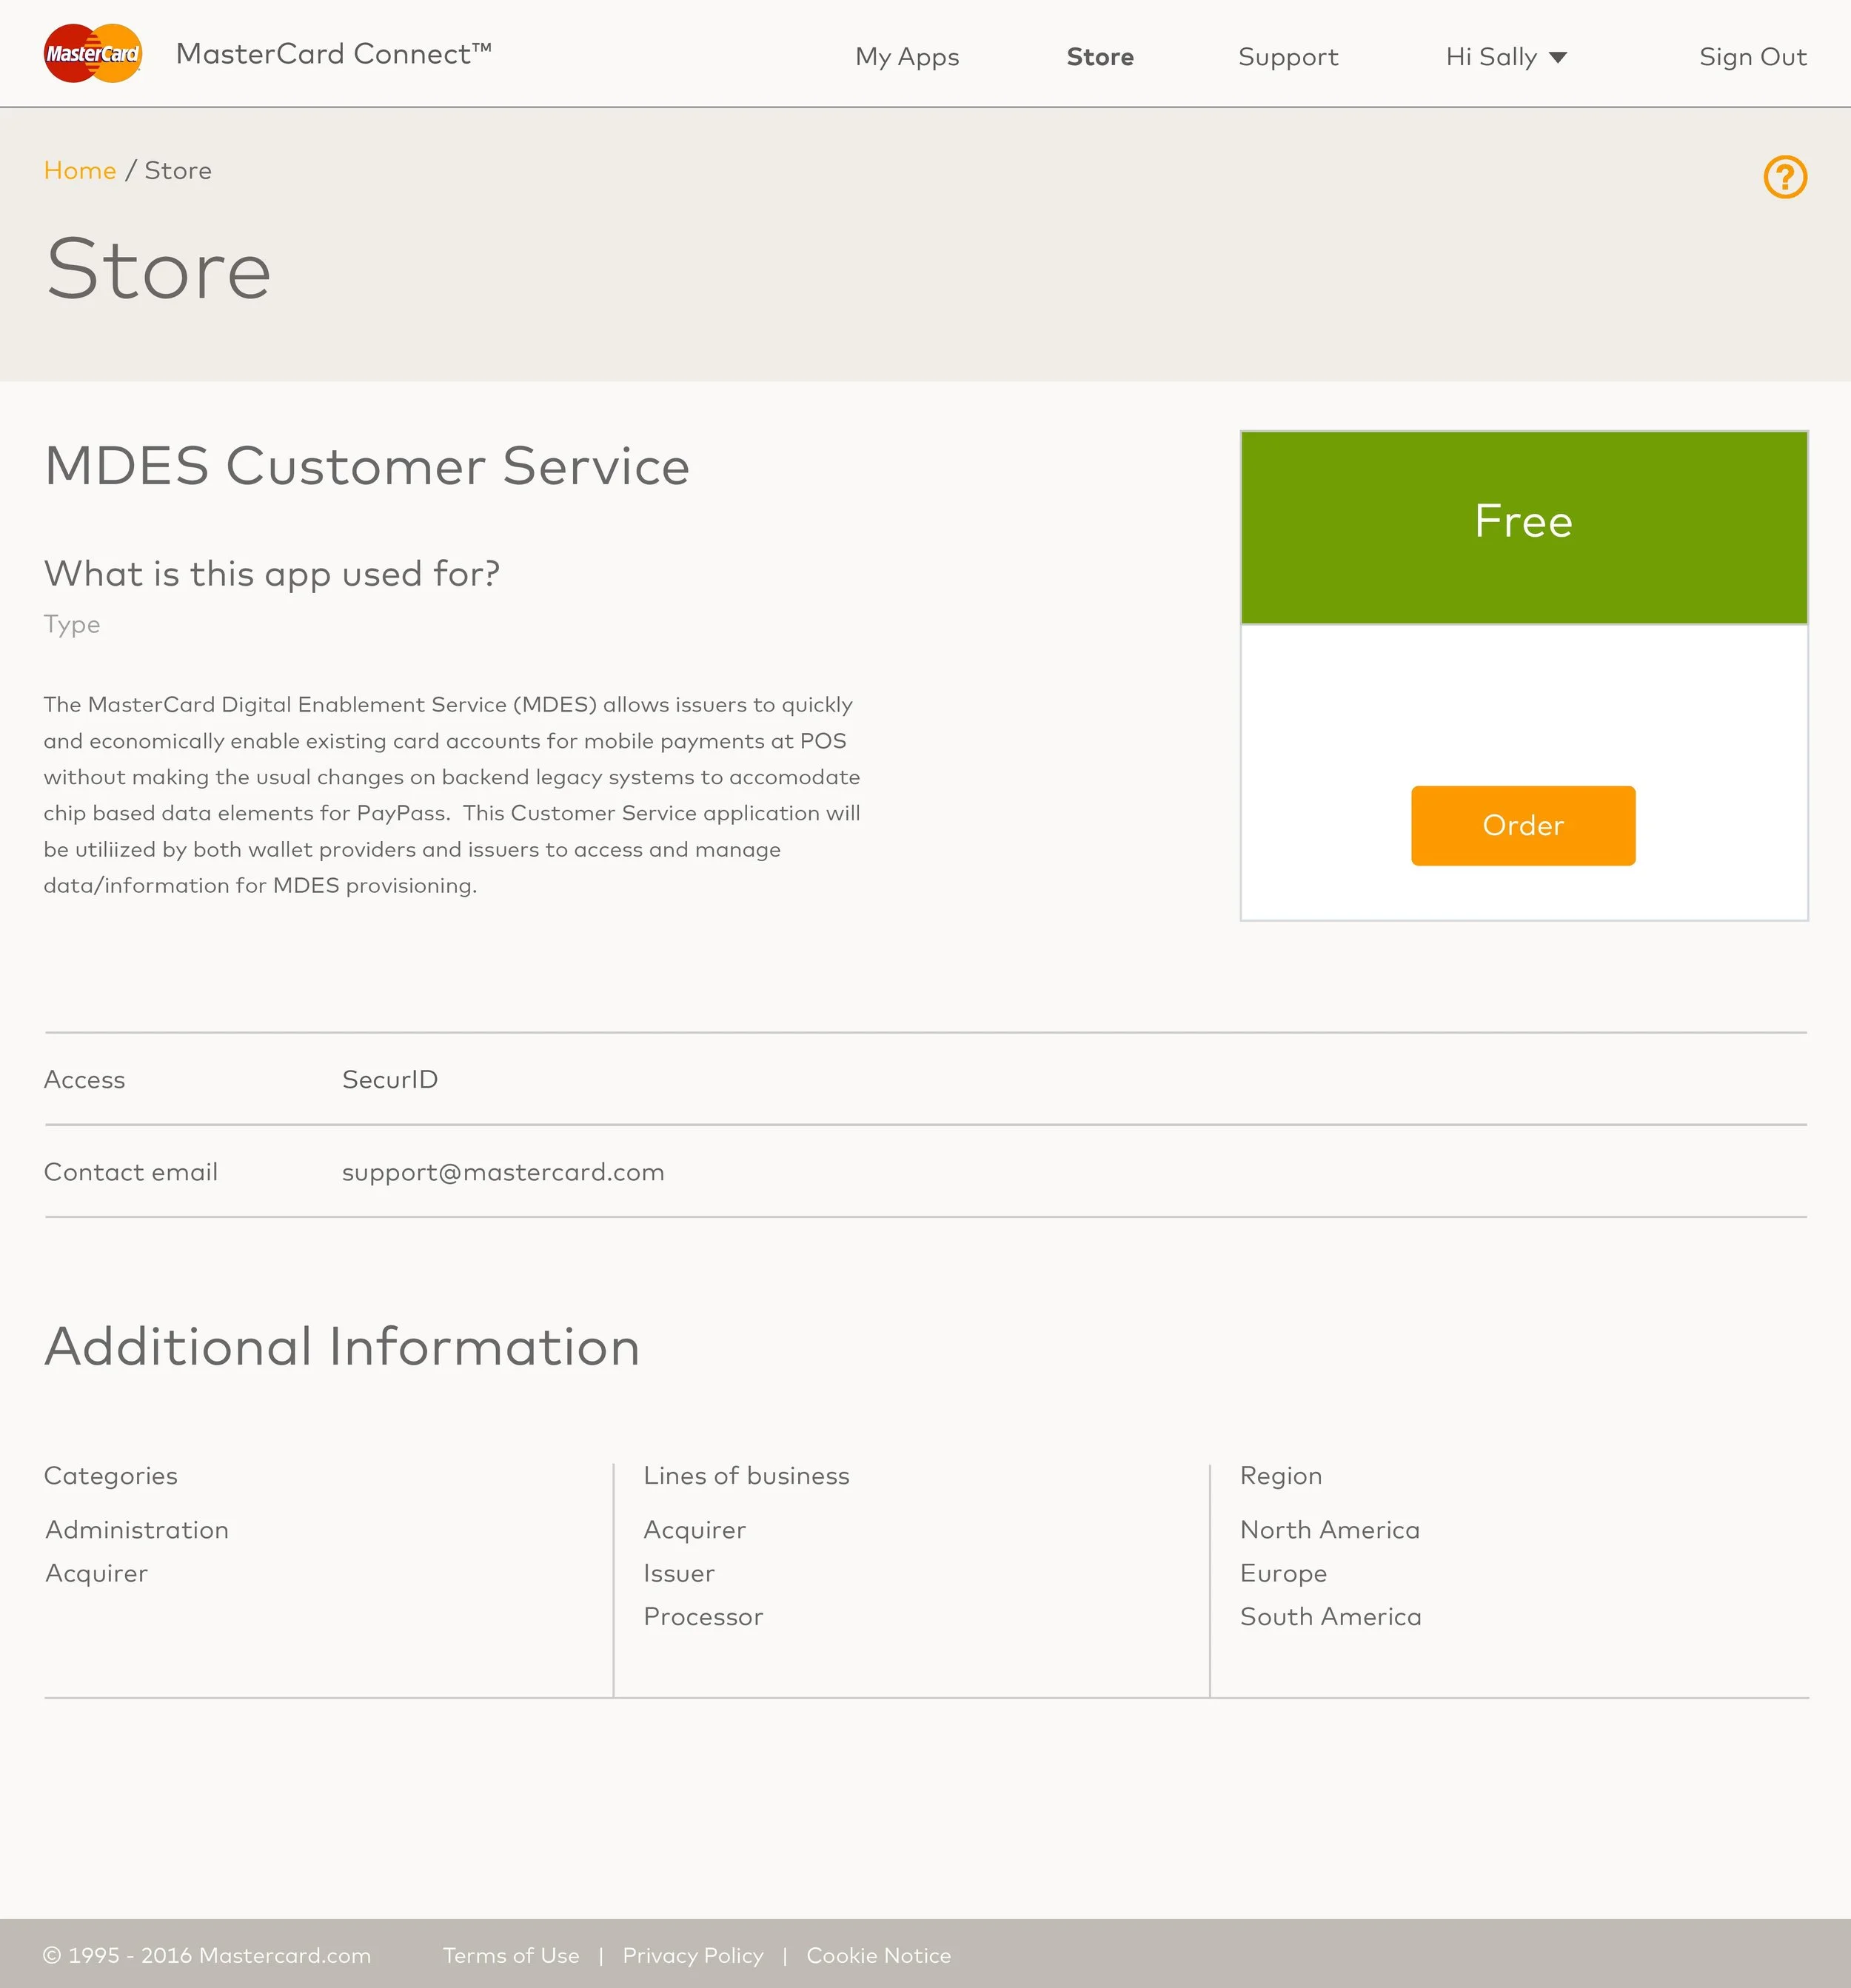Select Processor line of business

(x=703, y=1616)
